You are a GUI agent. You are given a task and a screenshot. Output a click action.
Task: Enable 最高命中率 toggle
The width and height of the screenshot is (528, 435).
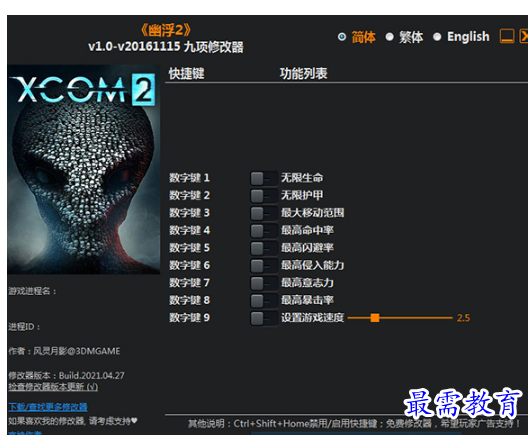264,231
